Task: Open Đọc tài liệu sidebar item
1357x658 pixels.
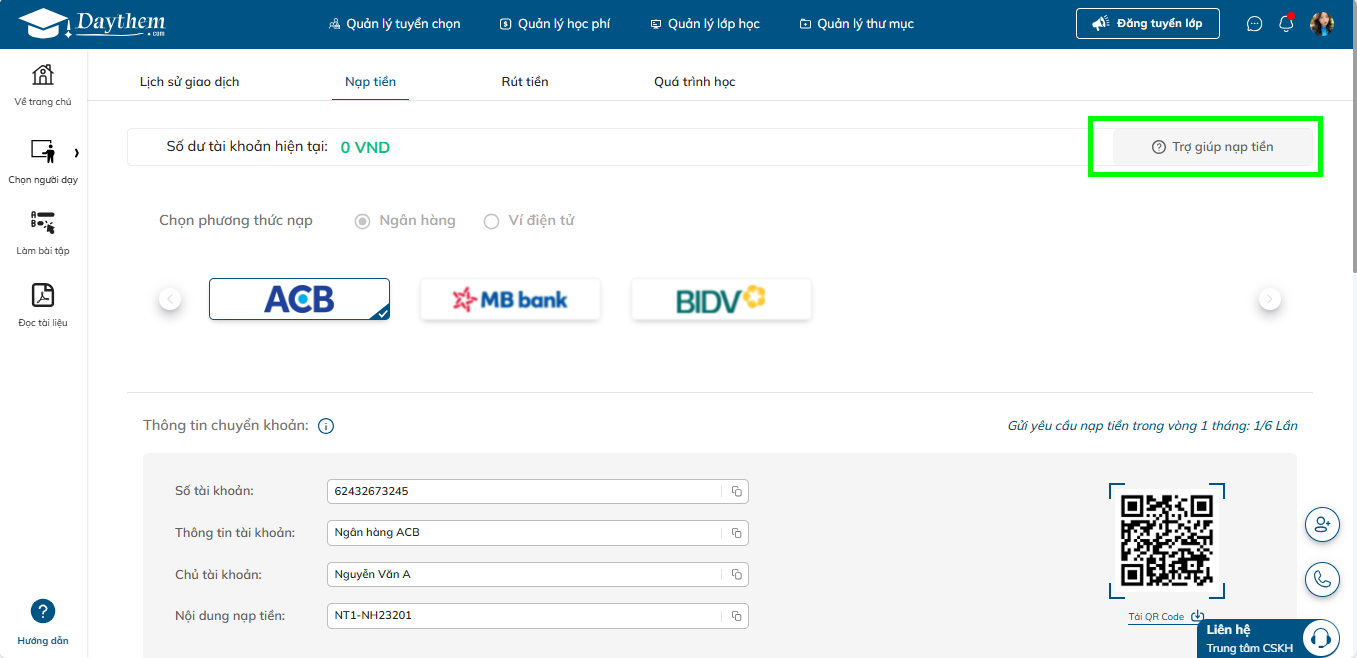Action: pos(43,305)
